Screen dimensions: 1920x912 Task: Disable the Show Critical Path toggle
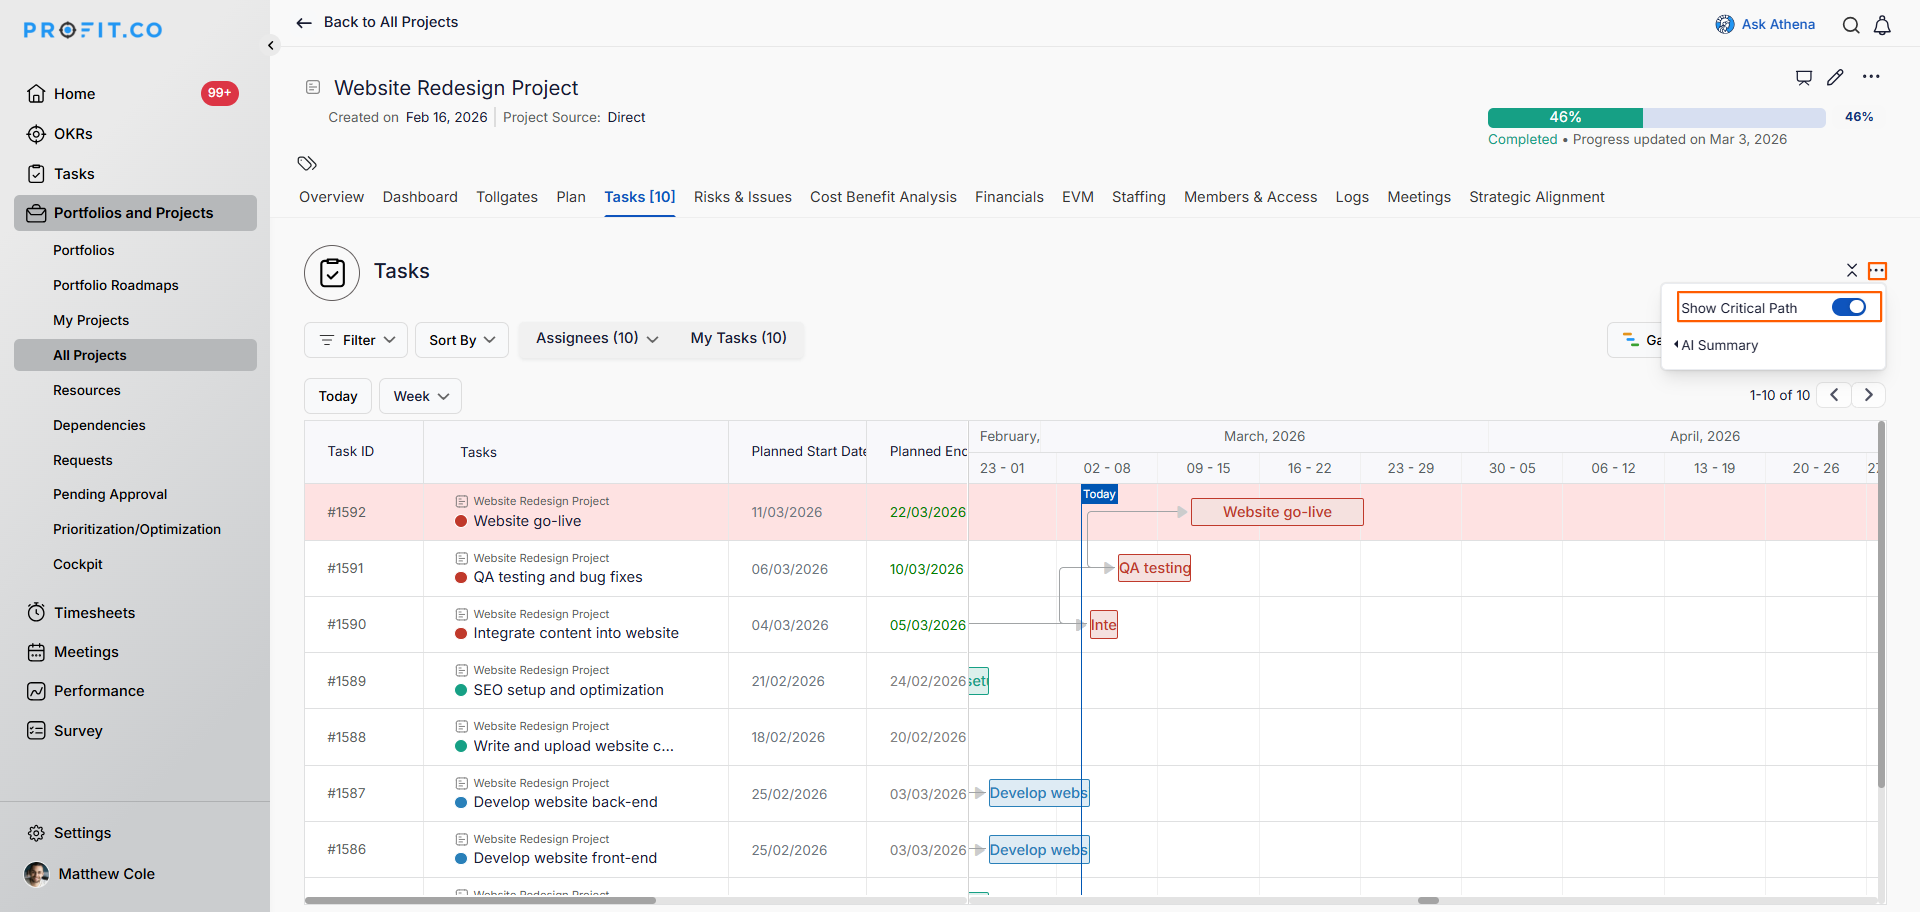[x=1848, y=307]
